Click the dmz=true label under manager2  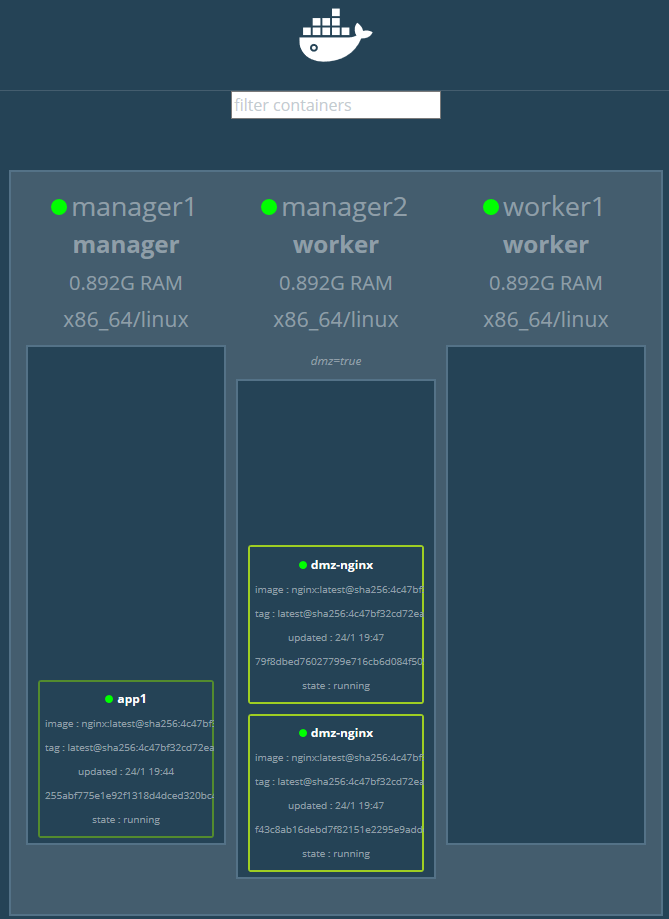[336, 361]
